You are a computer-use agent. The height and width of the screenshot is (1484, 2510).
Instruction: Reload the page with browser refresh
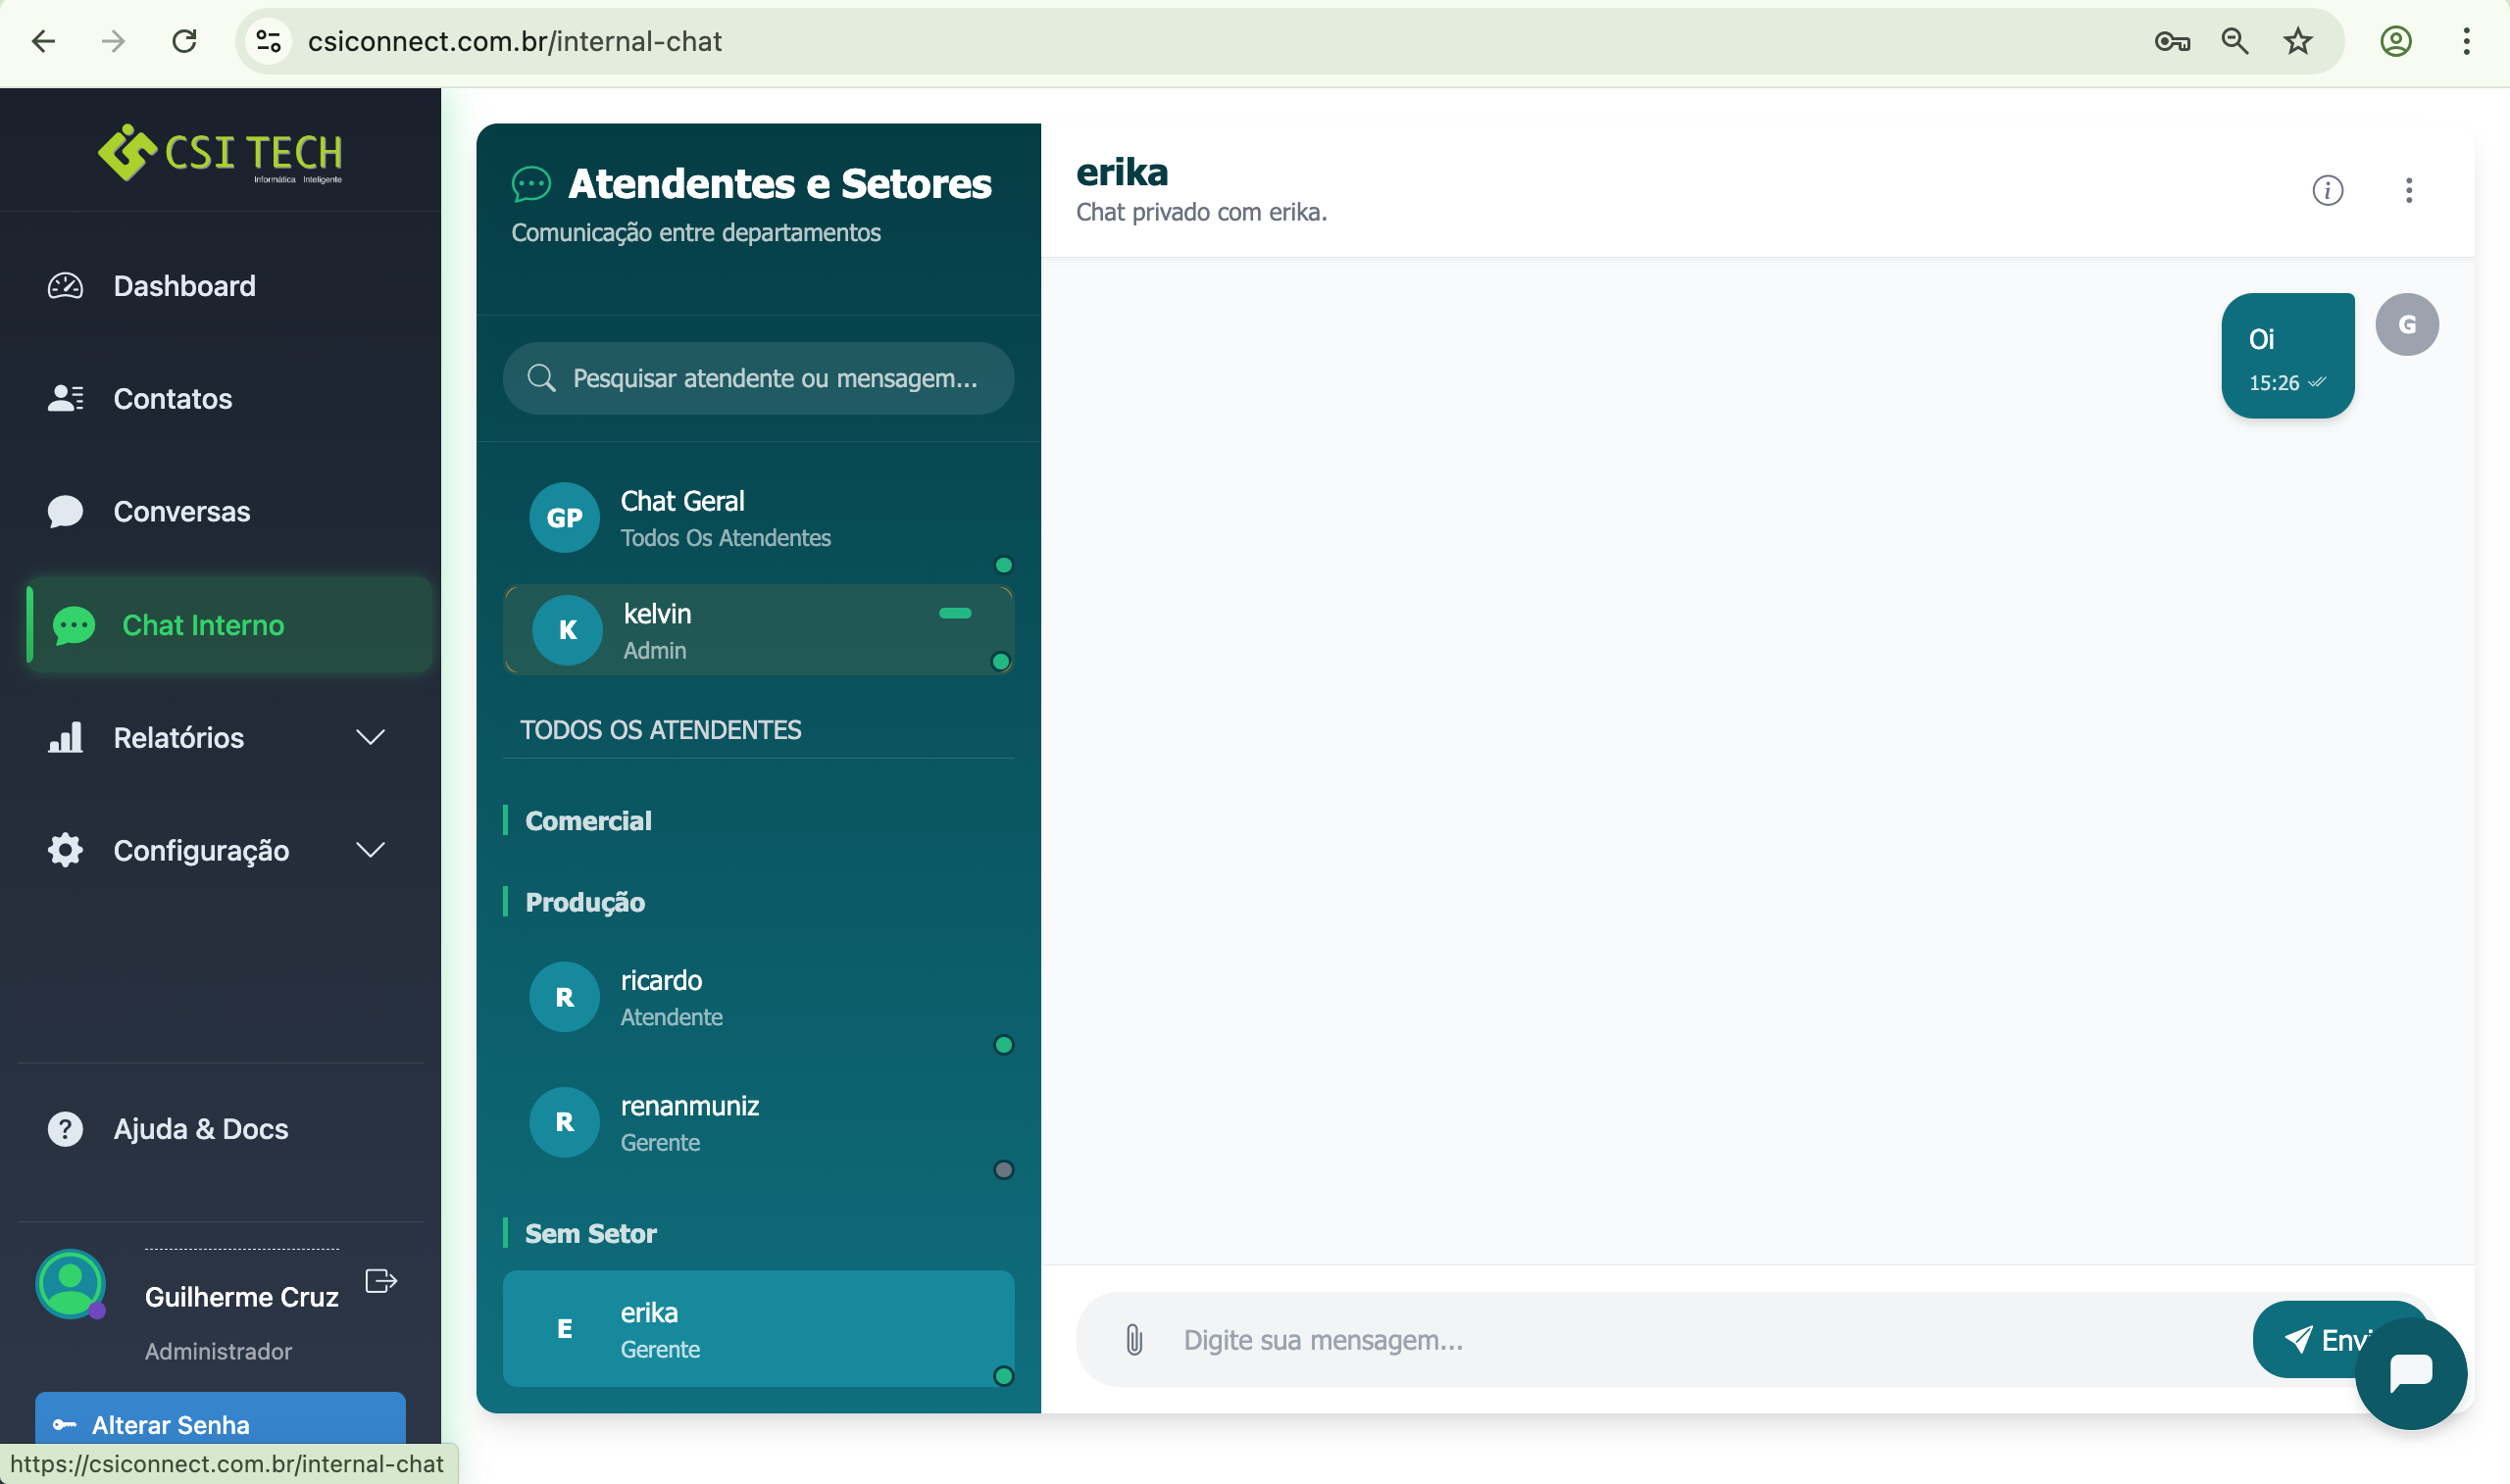(x=184, y=41)
